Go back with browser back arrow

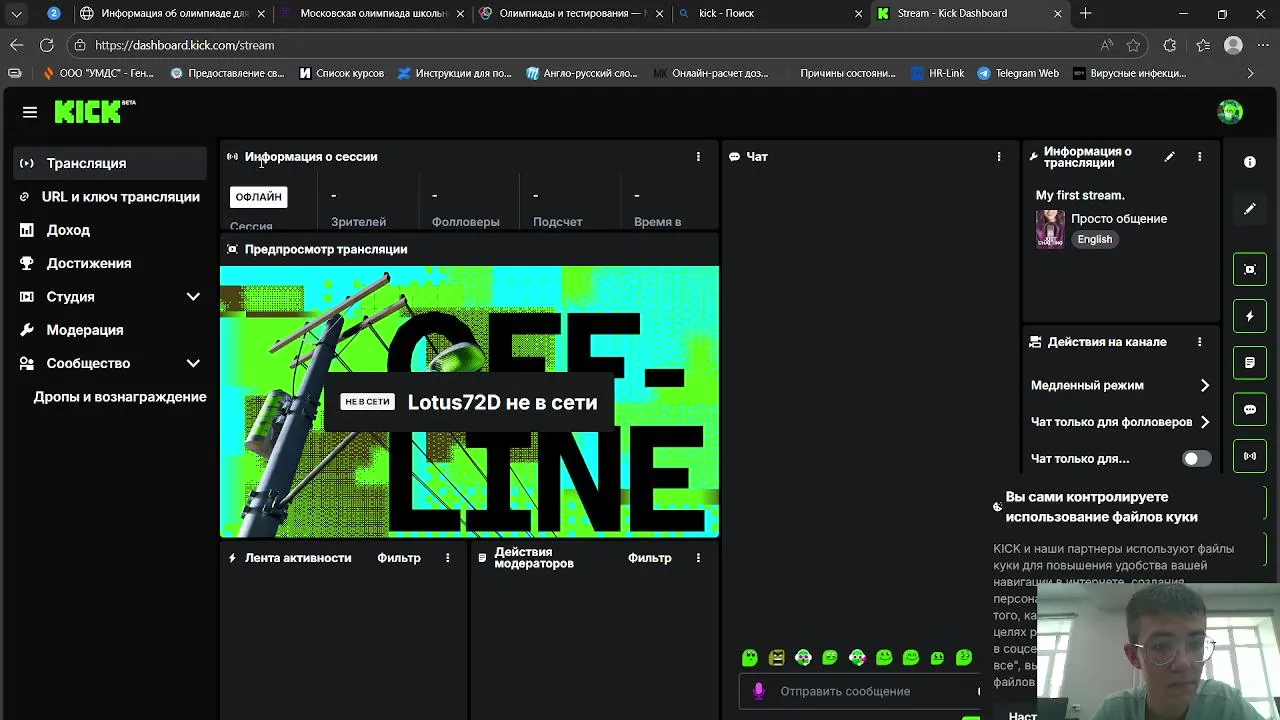[16, 45]
